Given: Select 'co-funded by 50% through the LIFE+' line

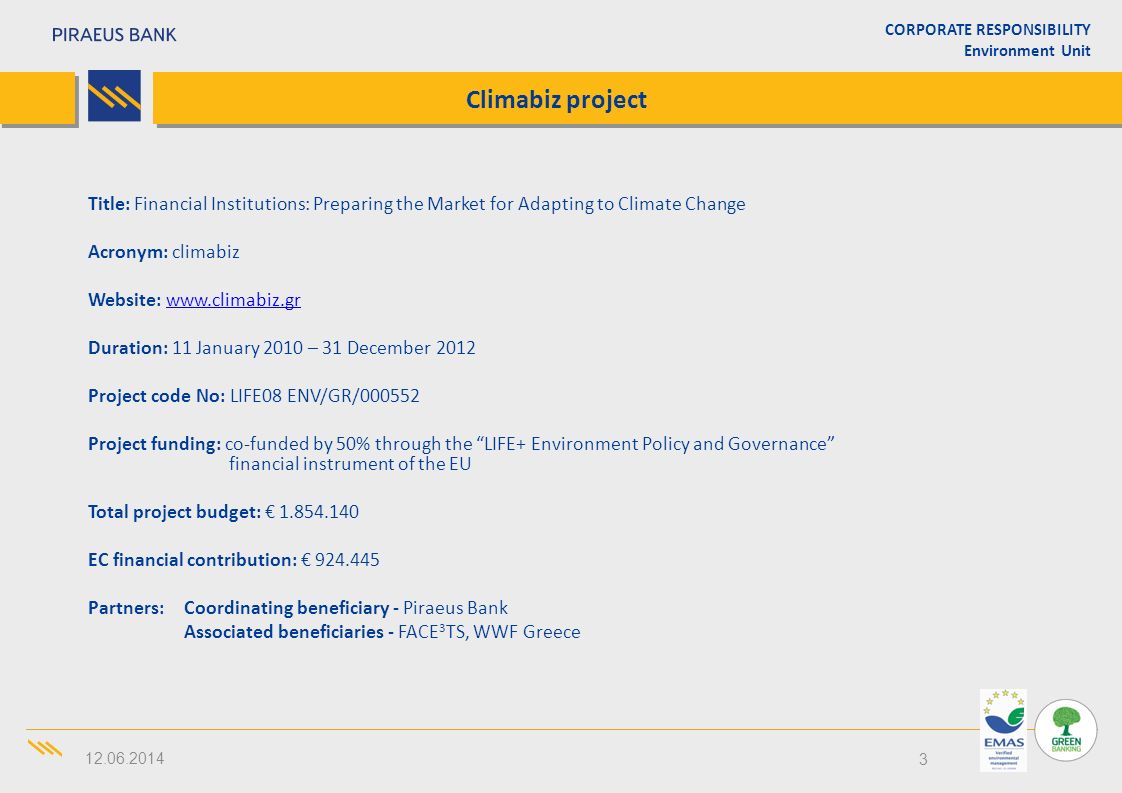Looking at the screenshot, I should 530,444.
